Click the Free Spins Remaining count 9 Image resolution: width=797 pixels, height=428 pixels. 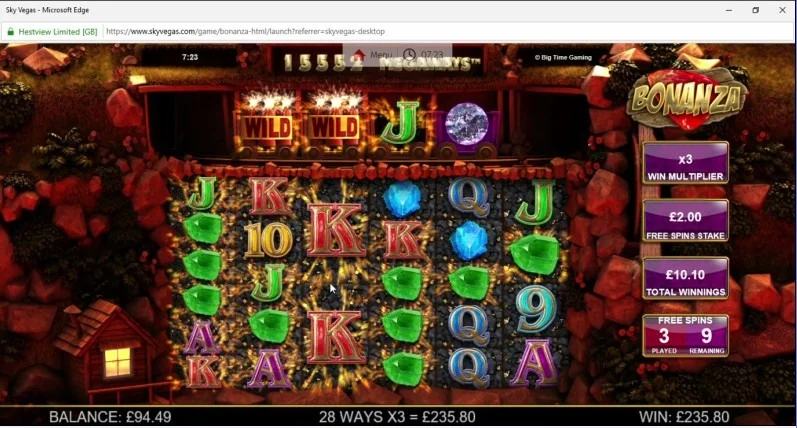click(x=707, y=336)
